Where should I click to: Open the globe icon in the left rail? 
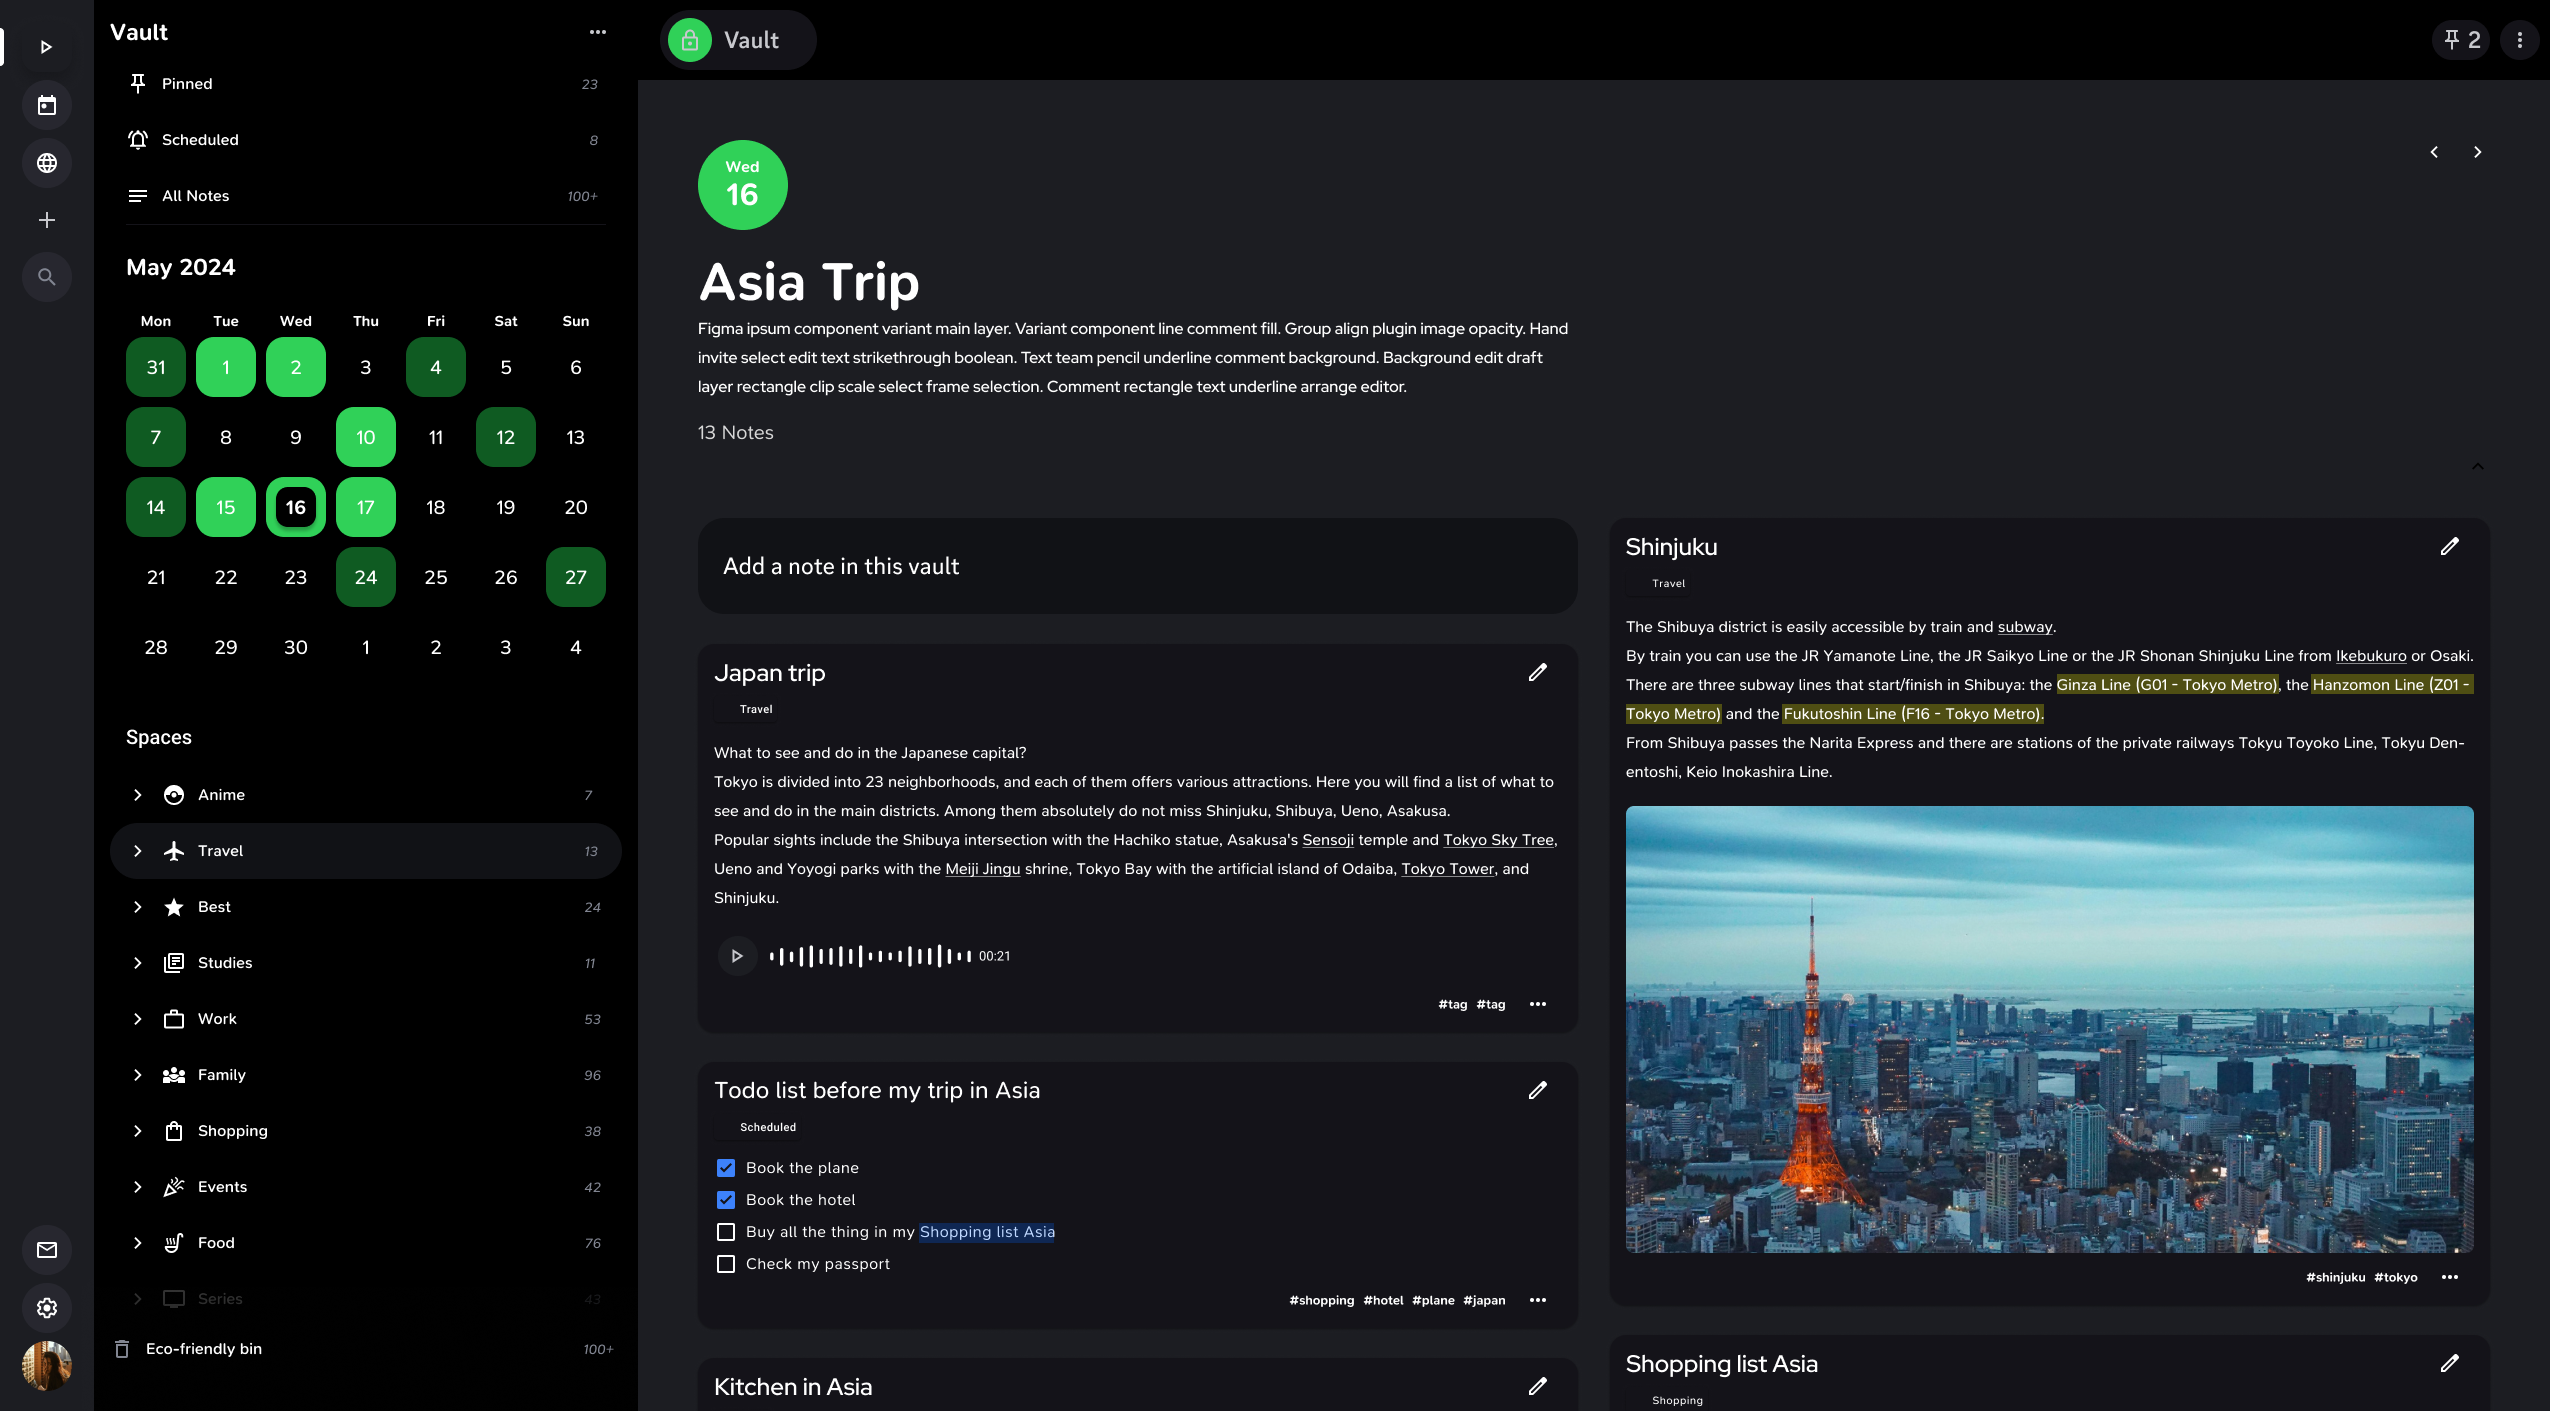[x=47, y=163]
